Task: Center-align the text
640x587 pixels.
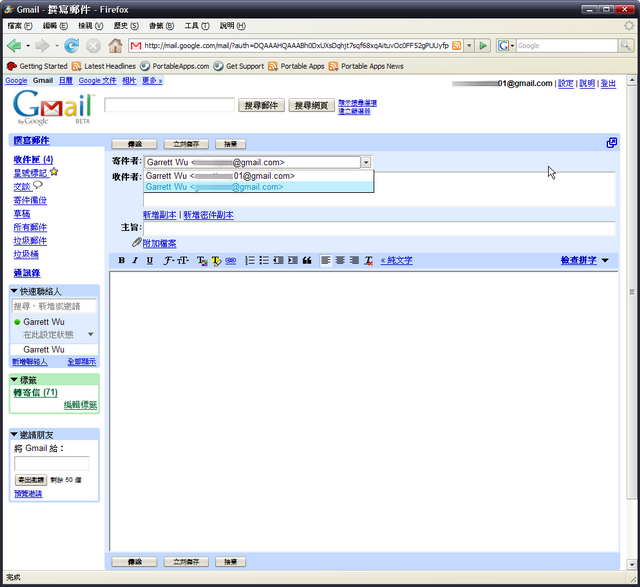Action: pyautogui.click(x=340, y=260)
